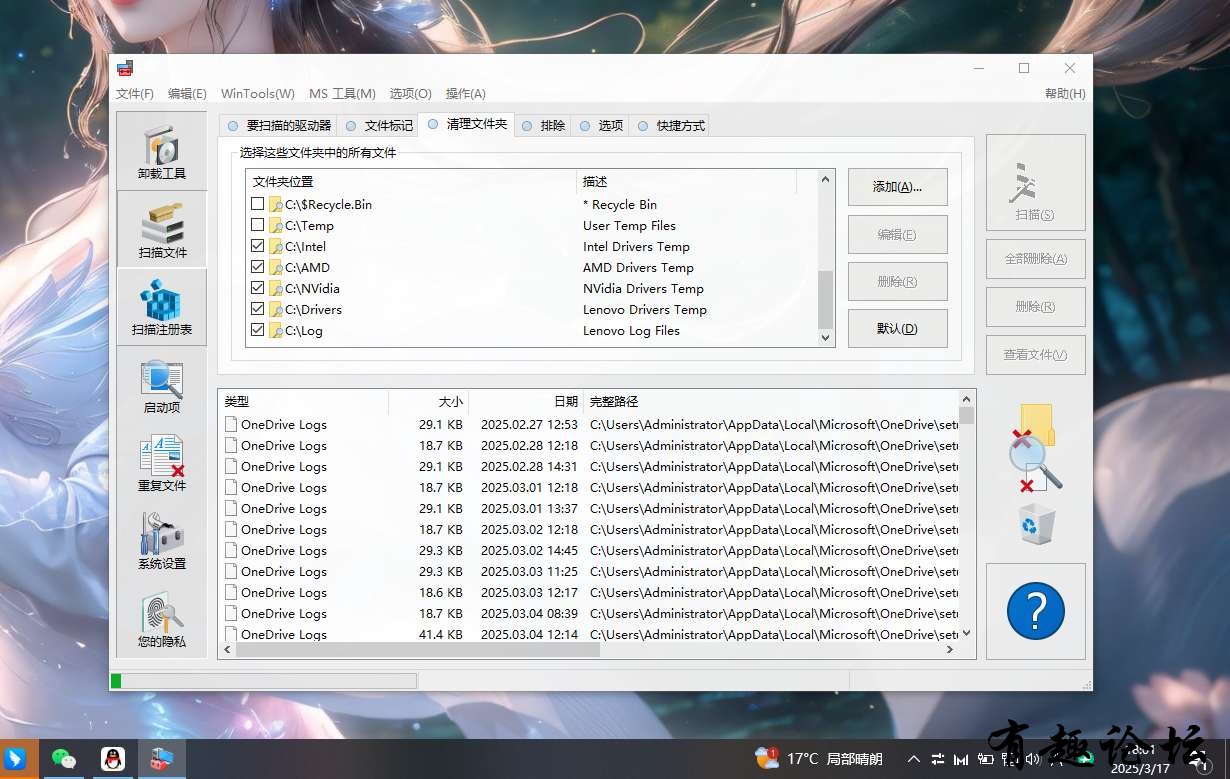The image size is (1230, 779).
Task: Toggle the C:\$Recycle.Bin checkbox
Action: (x=258, y=204)
